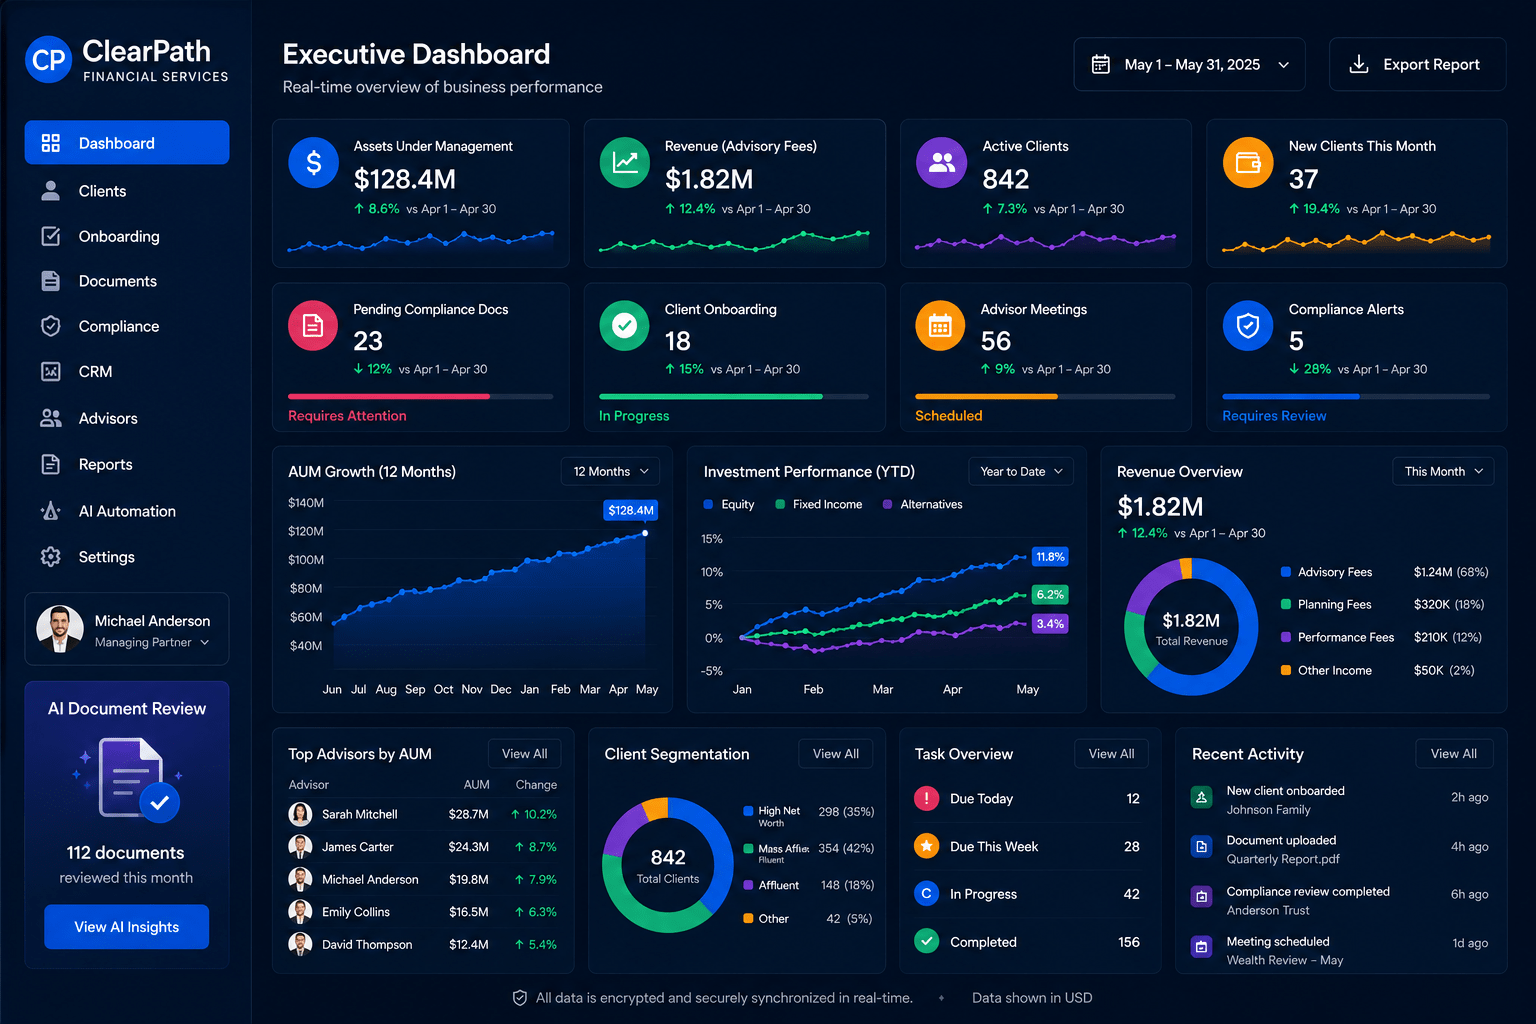Go to Compliance in the sidebar

click(x=127, y=326)
